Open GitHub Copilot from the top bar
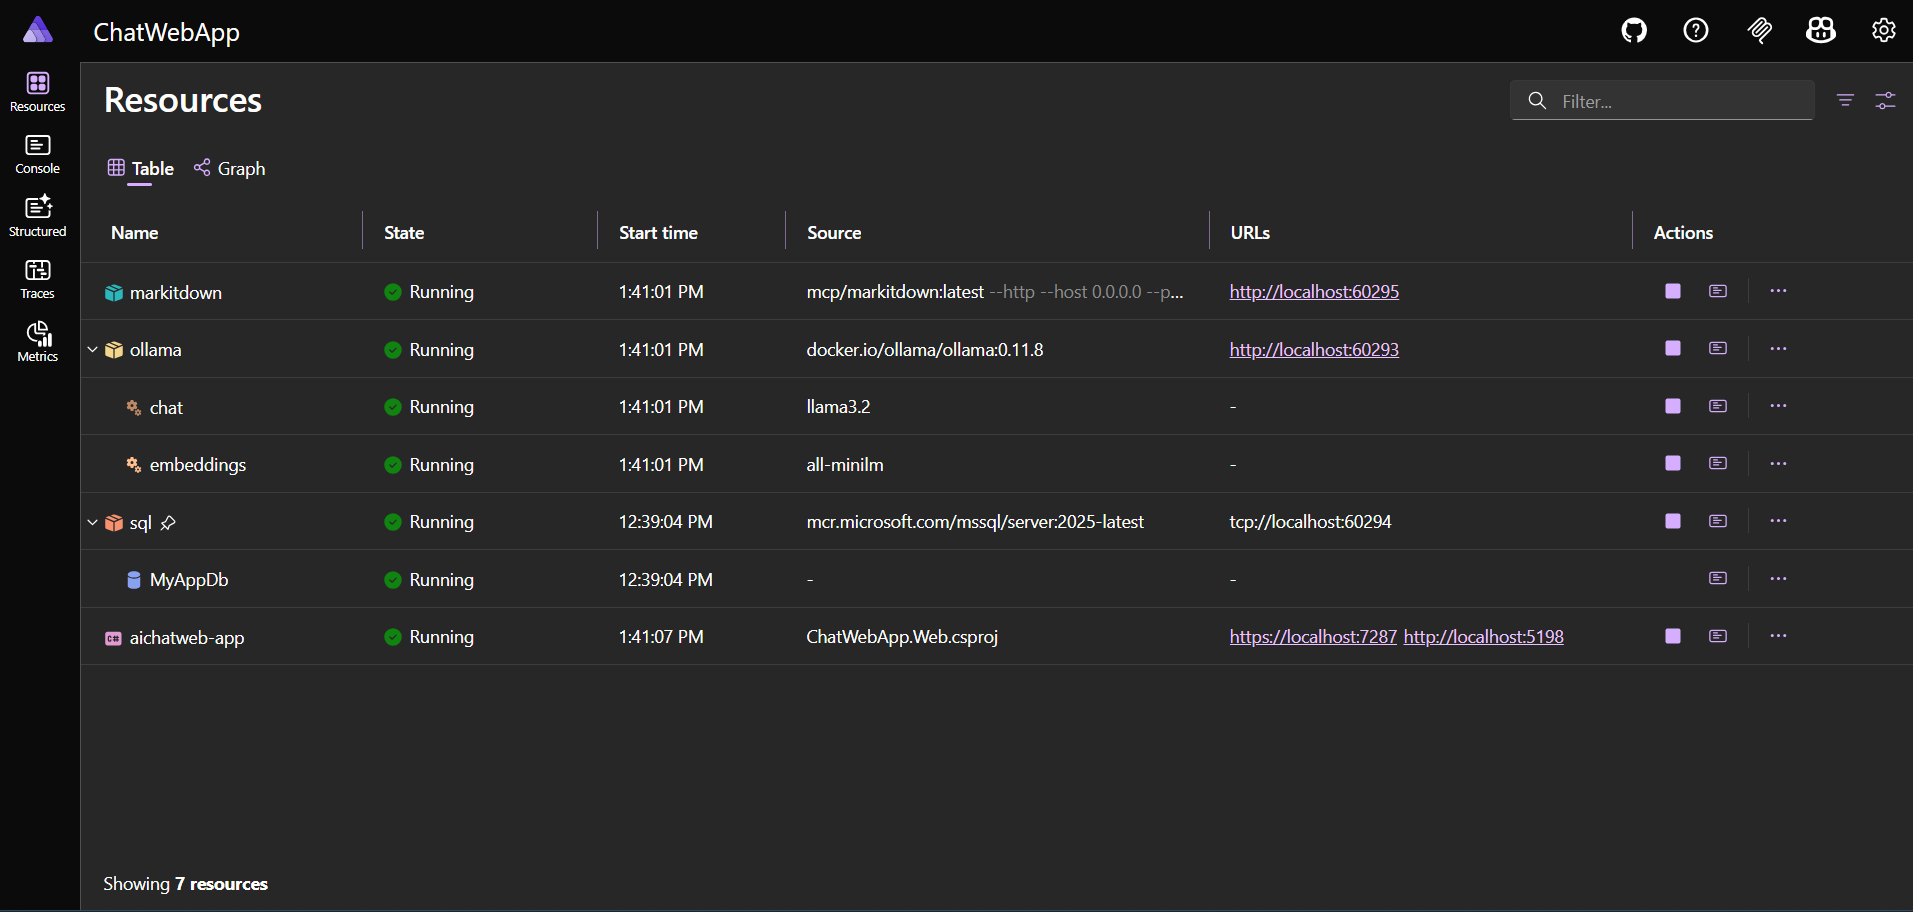This screenshot has height=912, width=1913. pyautogui.click(x=1820, y=30)
